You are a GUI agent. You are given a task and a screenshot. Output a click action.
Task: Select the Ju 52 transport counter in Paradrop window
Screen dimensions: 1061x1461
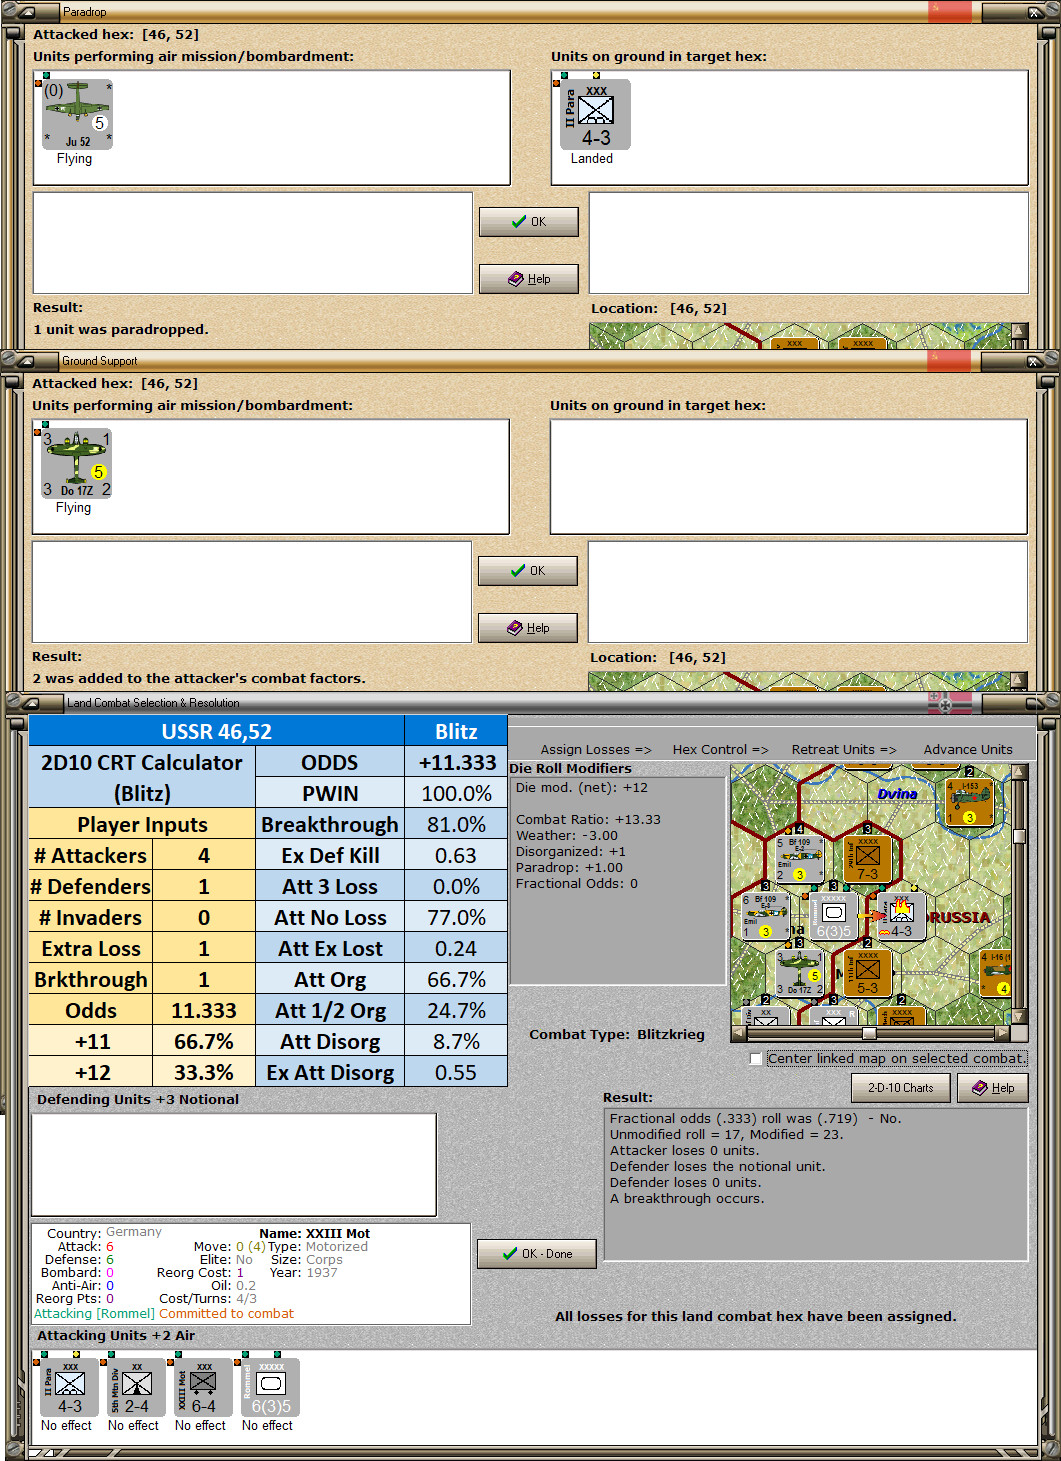(x=77, y=114)
